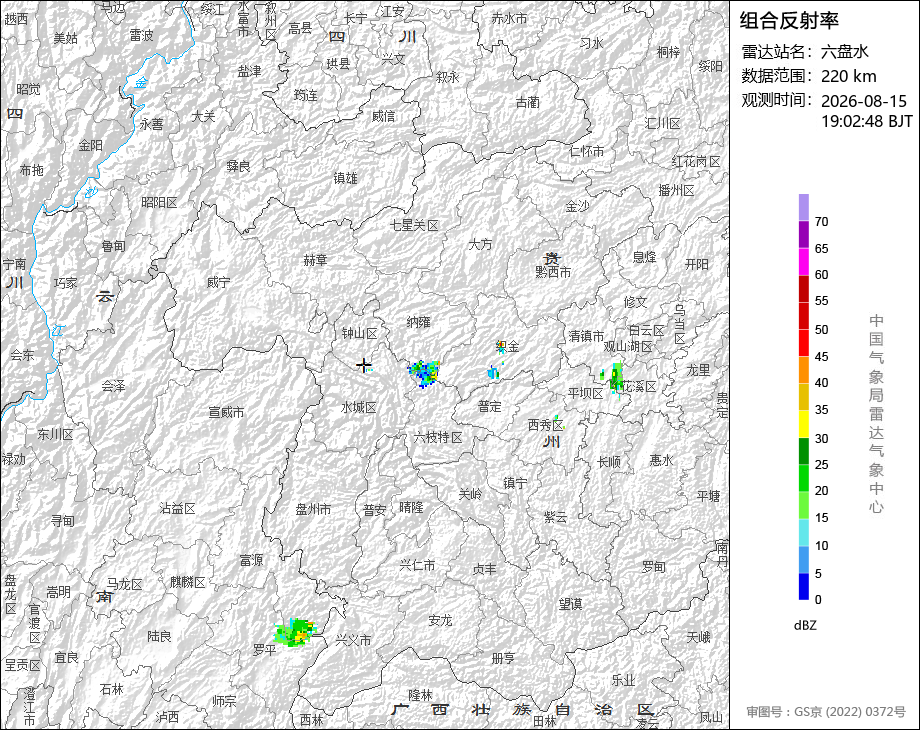Click the blue echo cluster near Nayong
920x730 pixels.
tap(424, 373)
